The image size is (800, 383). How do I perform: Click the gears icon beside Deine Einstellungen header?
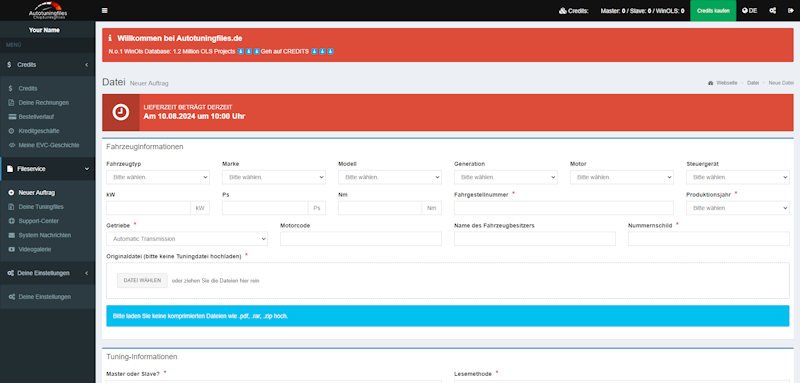pyautogui.click(x=10, y=273)
